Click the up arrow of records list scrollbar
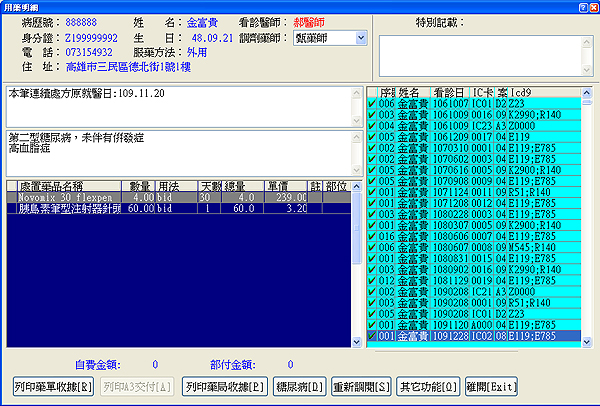The height and width of the screenshot is (406, 600). [x=588, y=91]
